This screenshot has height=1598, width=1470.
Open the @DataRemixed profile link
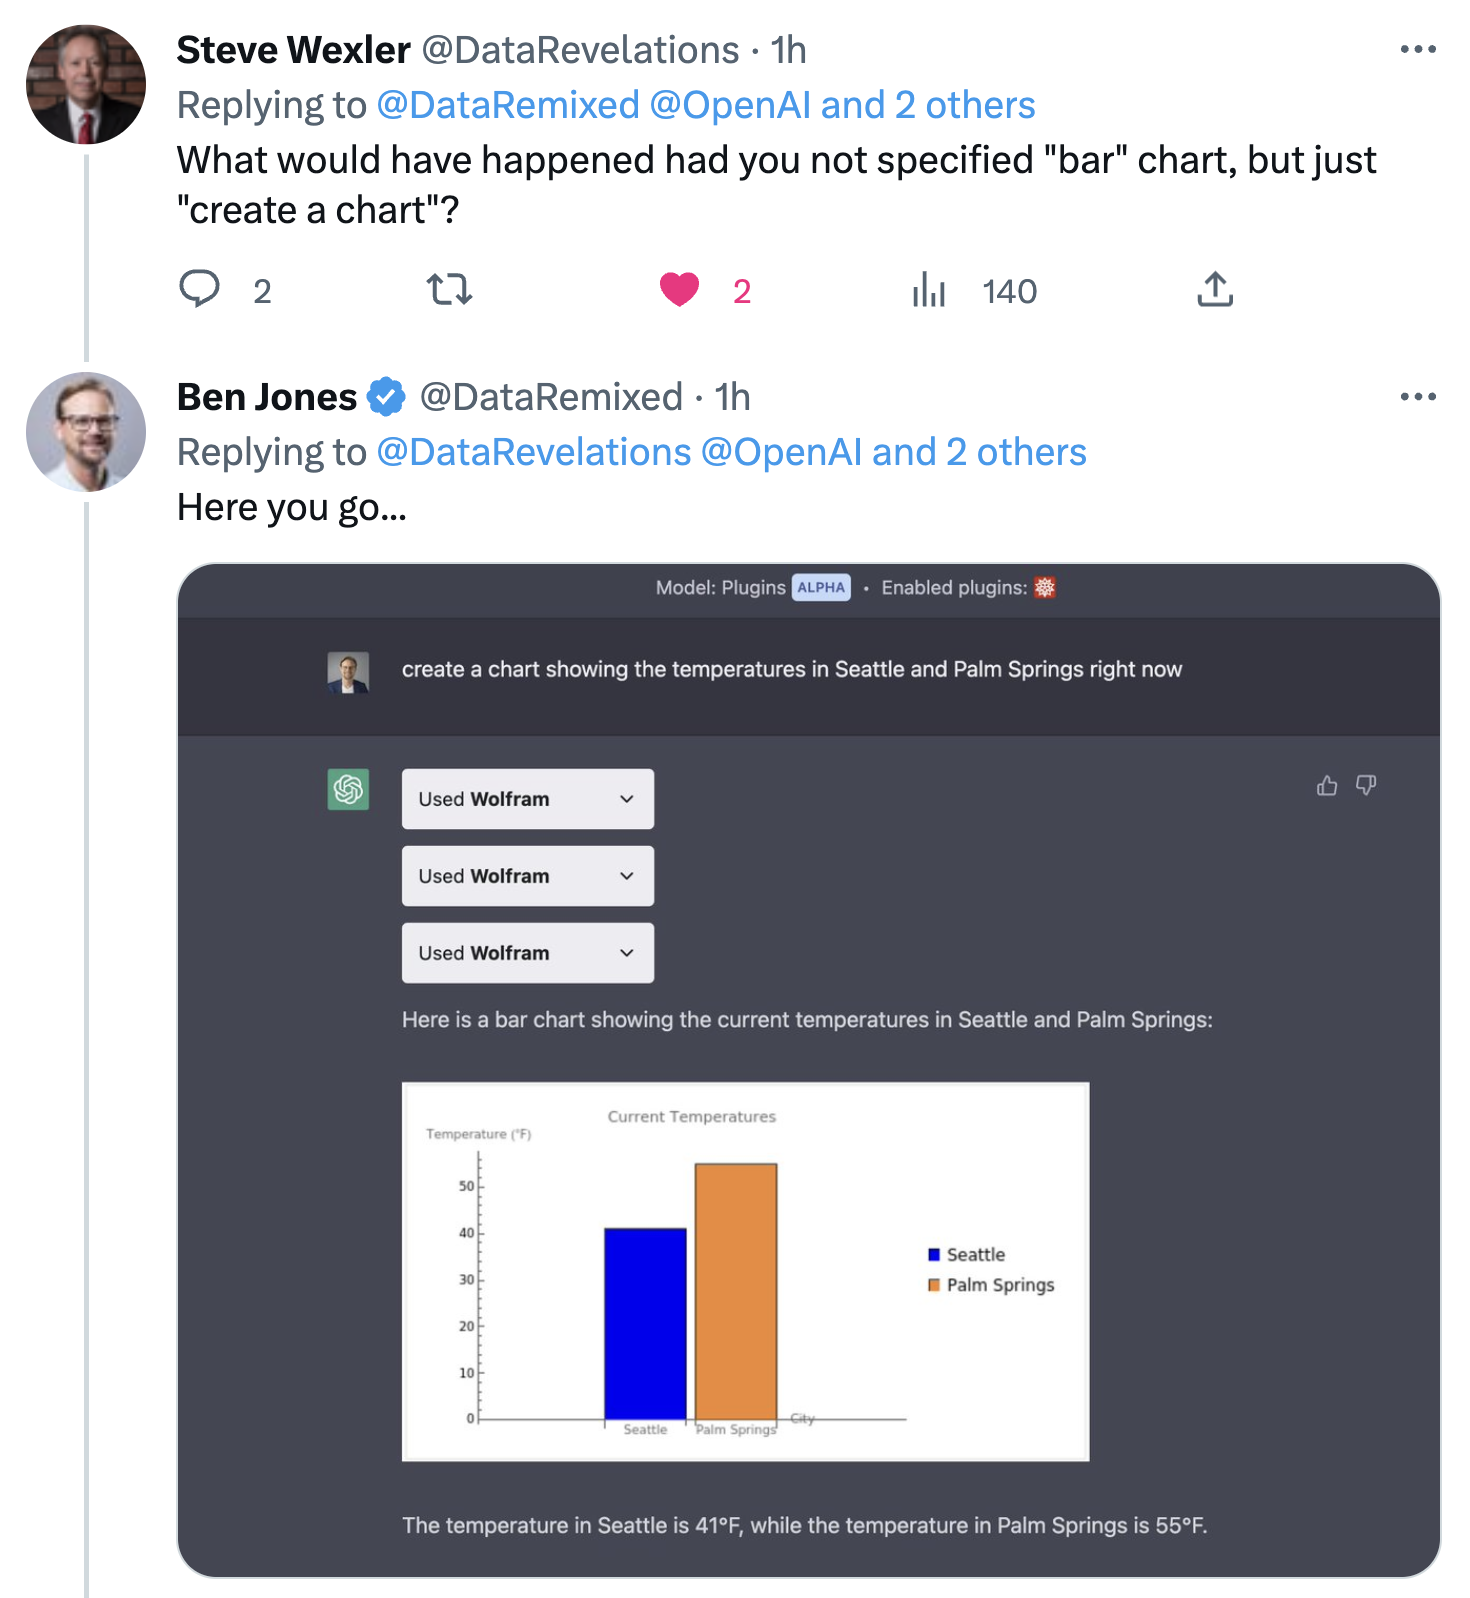506,104
